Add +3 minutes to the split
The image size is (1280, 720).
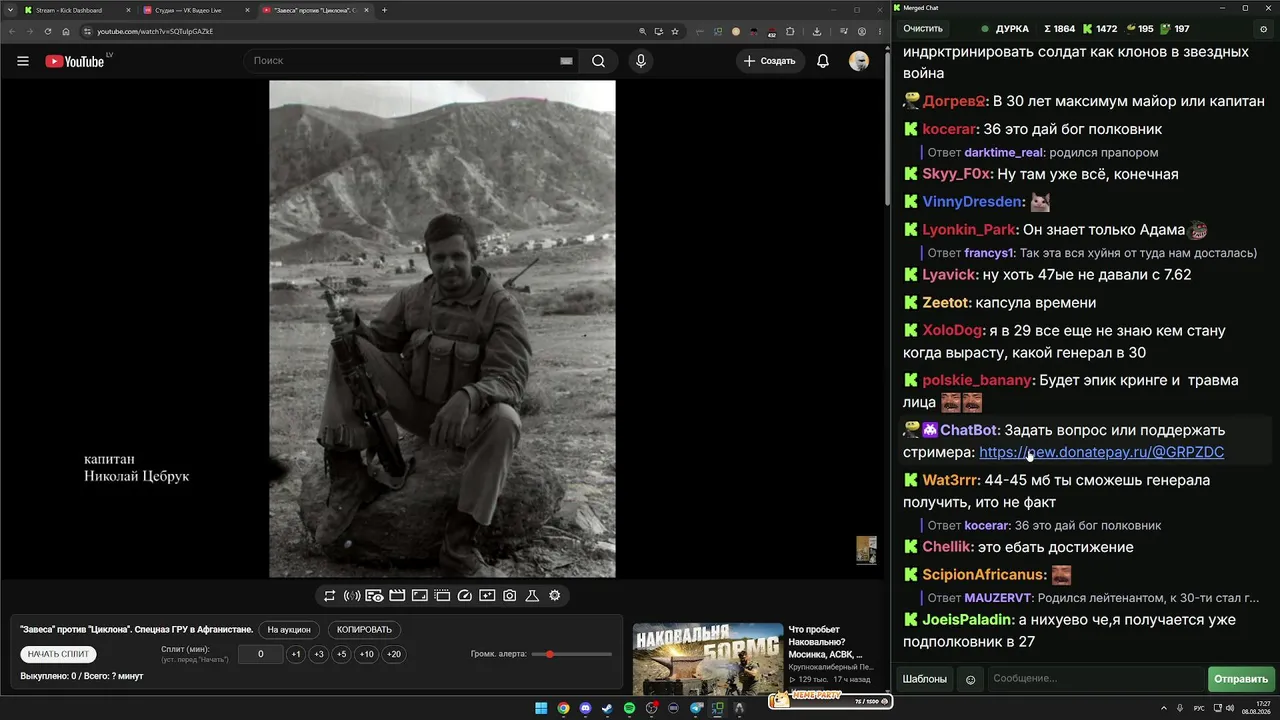(x=319, y=654)
